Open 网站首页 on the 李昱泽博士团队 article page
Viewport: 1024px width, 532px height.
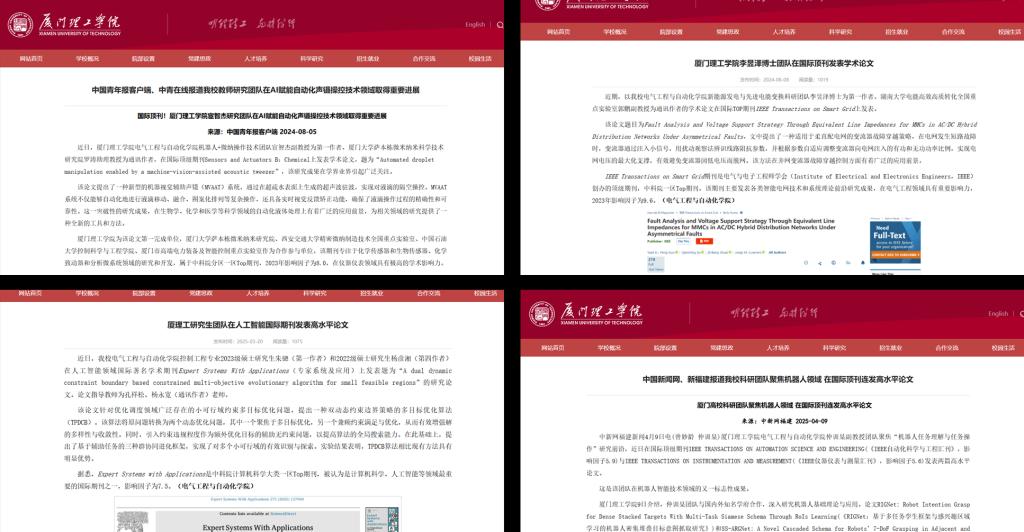(558, 31)
